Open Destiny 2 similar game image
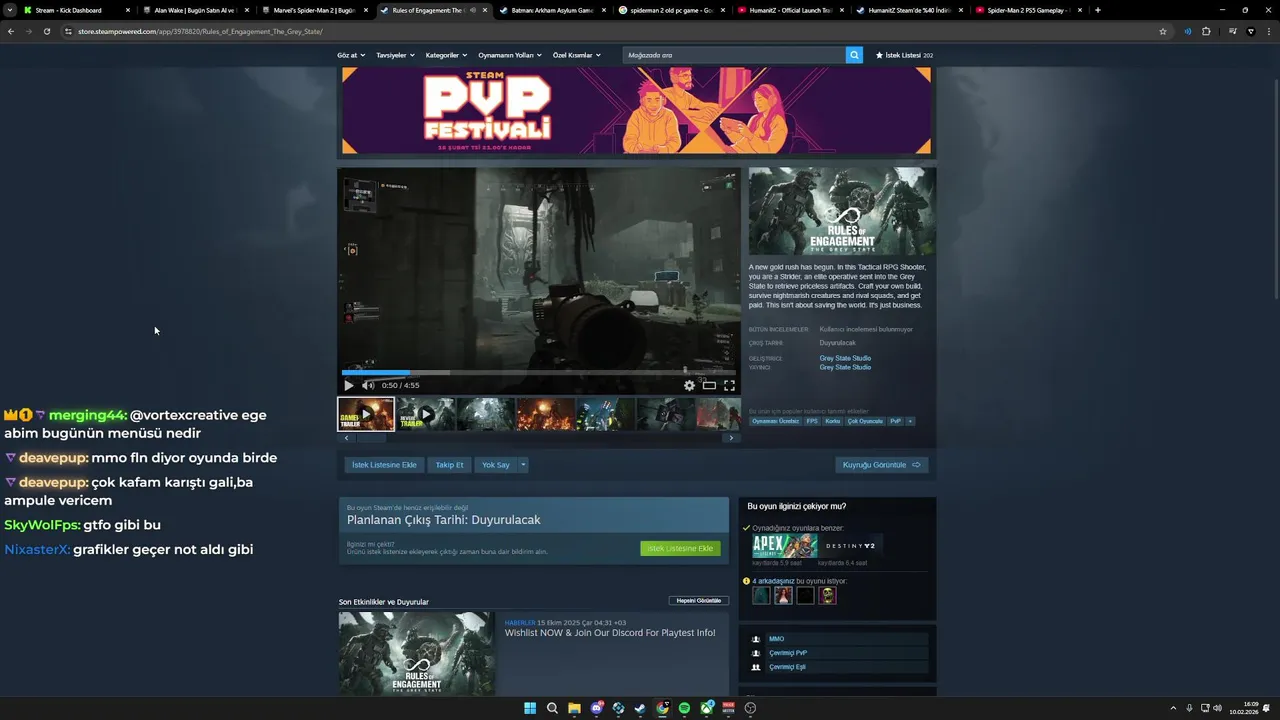Image resolution: width=1280 pixels, height=720 pixels. pyautogui.click(x=851, y=546)
